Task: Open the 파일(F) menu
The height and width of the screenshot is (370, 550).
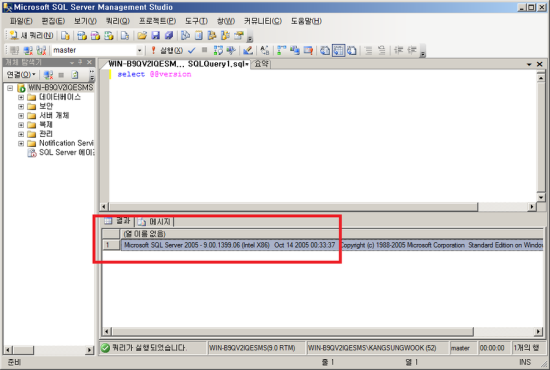Action: (x=21, y=21)
